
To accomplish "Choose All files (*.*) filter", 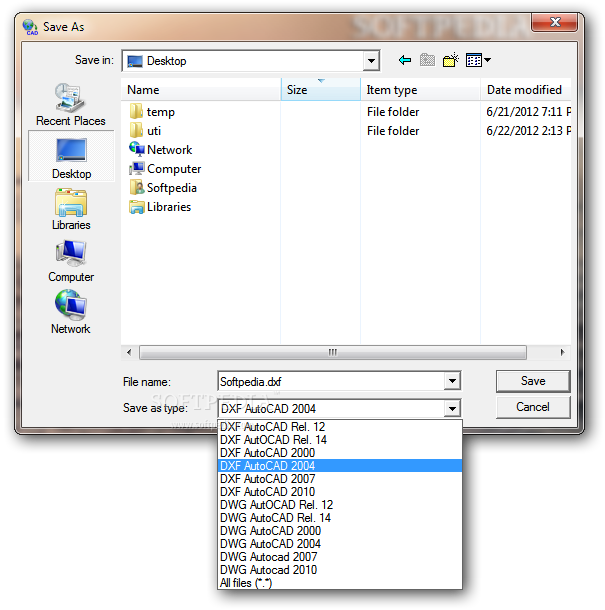I will point(340,583).
